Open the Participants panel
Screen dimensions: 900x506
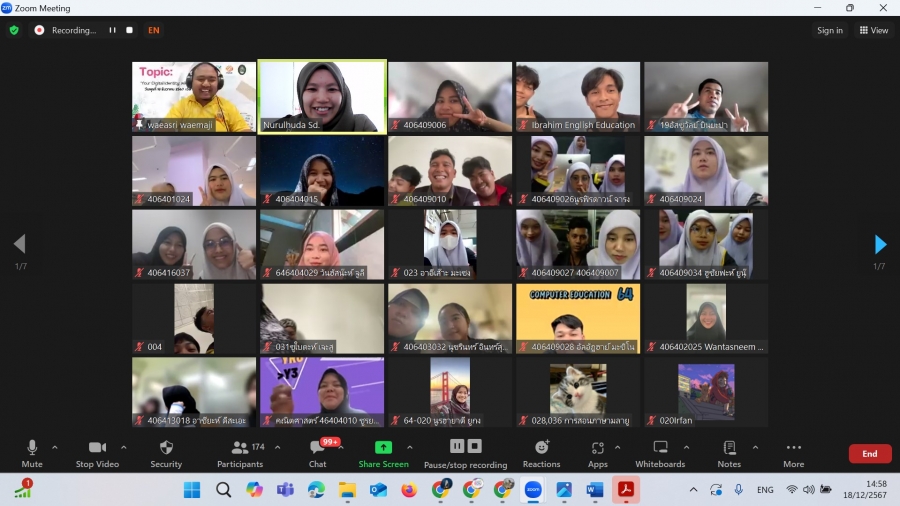240,452
